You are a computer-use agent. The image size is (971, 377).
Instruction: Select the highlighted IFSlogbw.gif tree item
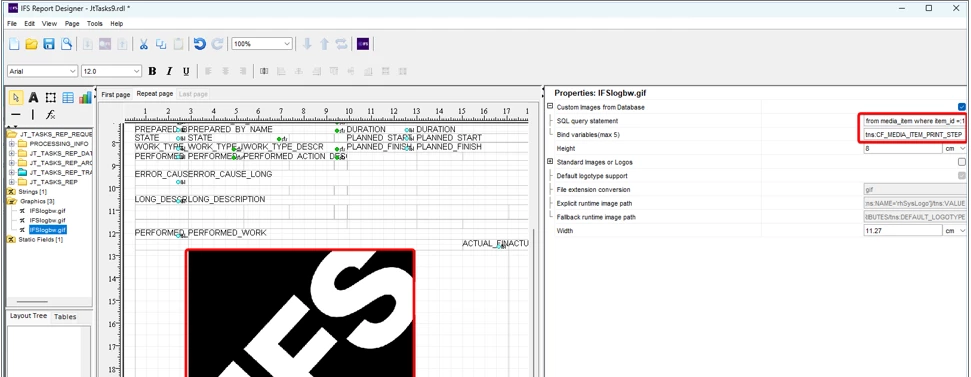point(48,230)
